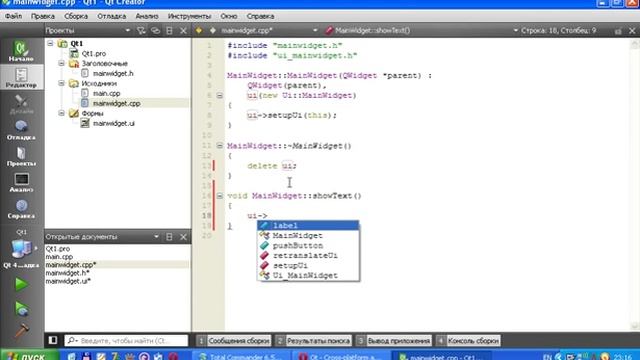This screenshot has width=640, height=360.
Task: Open the Инструменты menu
Action: pos(189,16)
